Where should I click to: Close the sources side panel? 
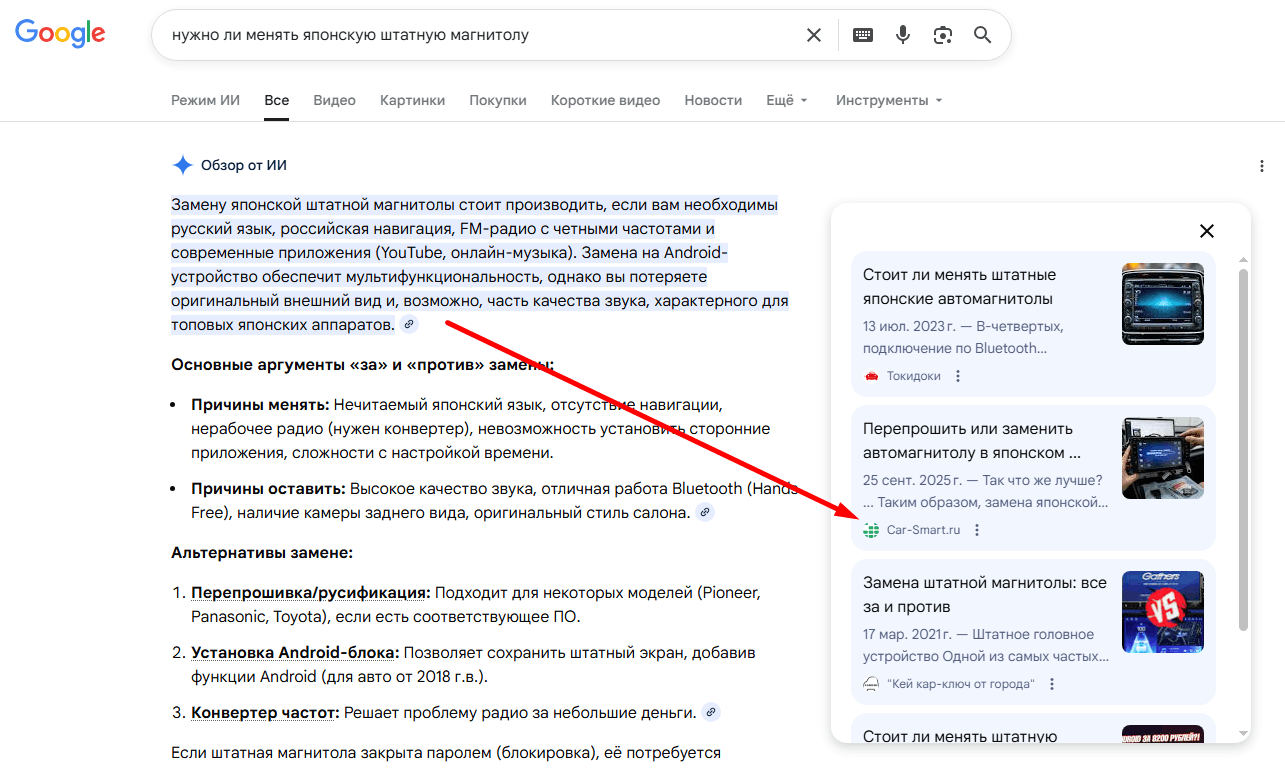coord(1207,231)
